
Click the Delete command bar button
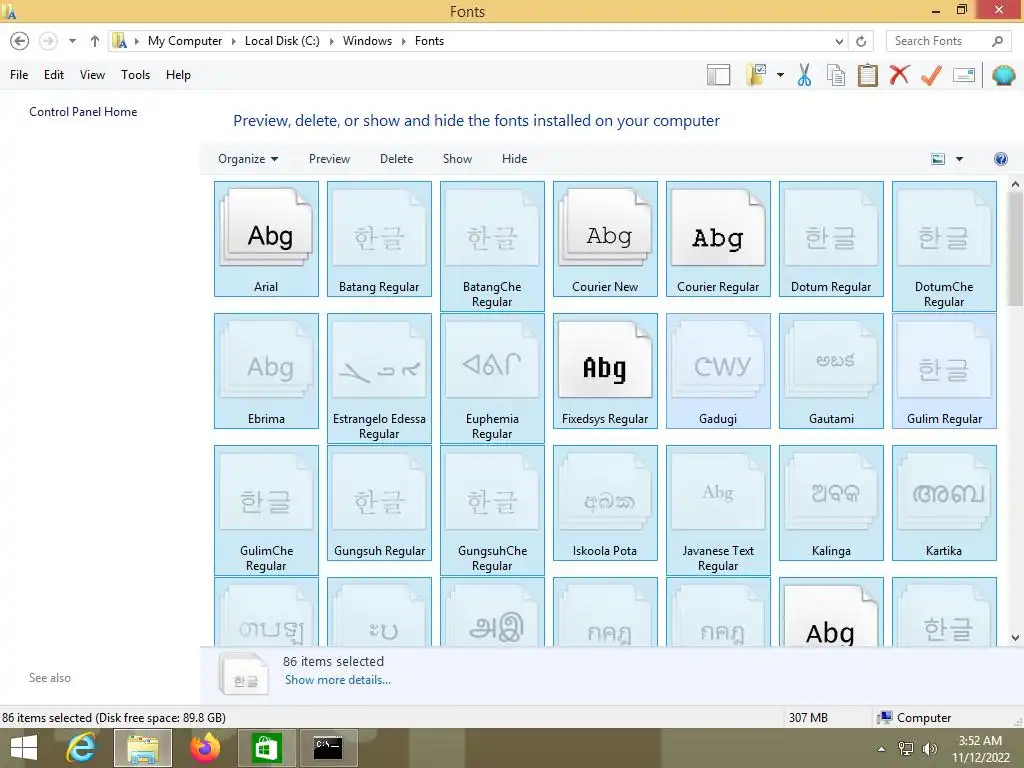[x=396, y=159]
